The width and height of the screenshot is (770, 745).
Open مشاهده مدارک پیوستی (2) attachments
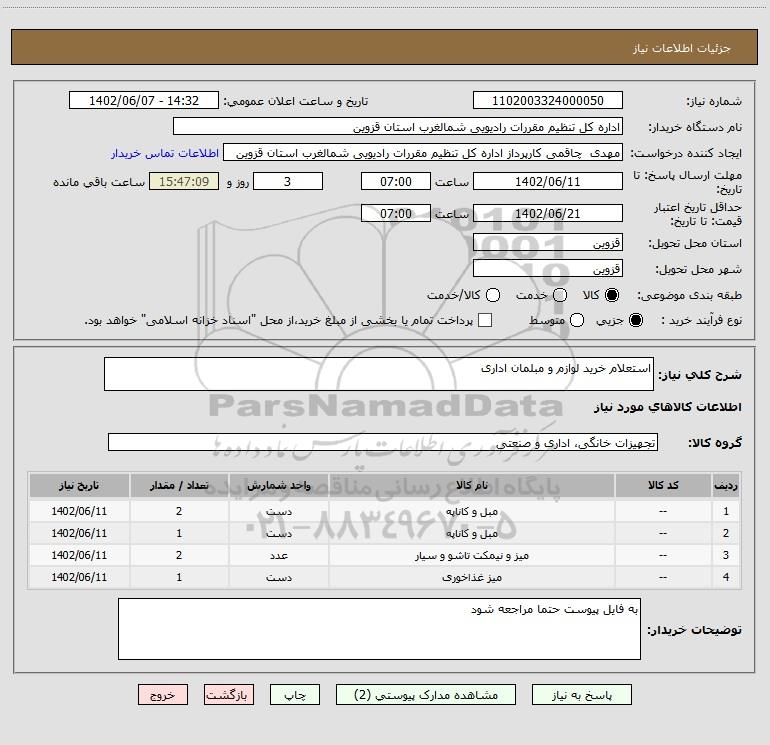(x=426, y=695)
